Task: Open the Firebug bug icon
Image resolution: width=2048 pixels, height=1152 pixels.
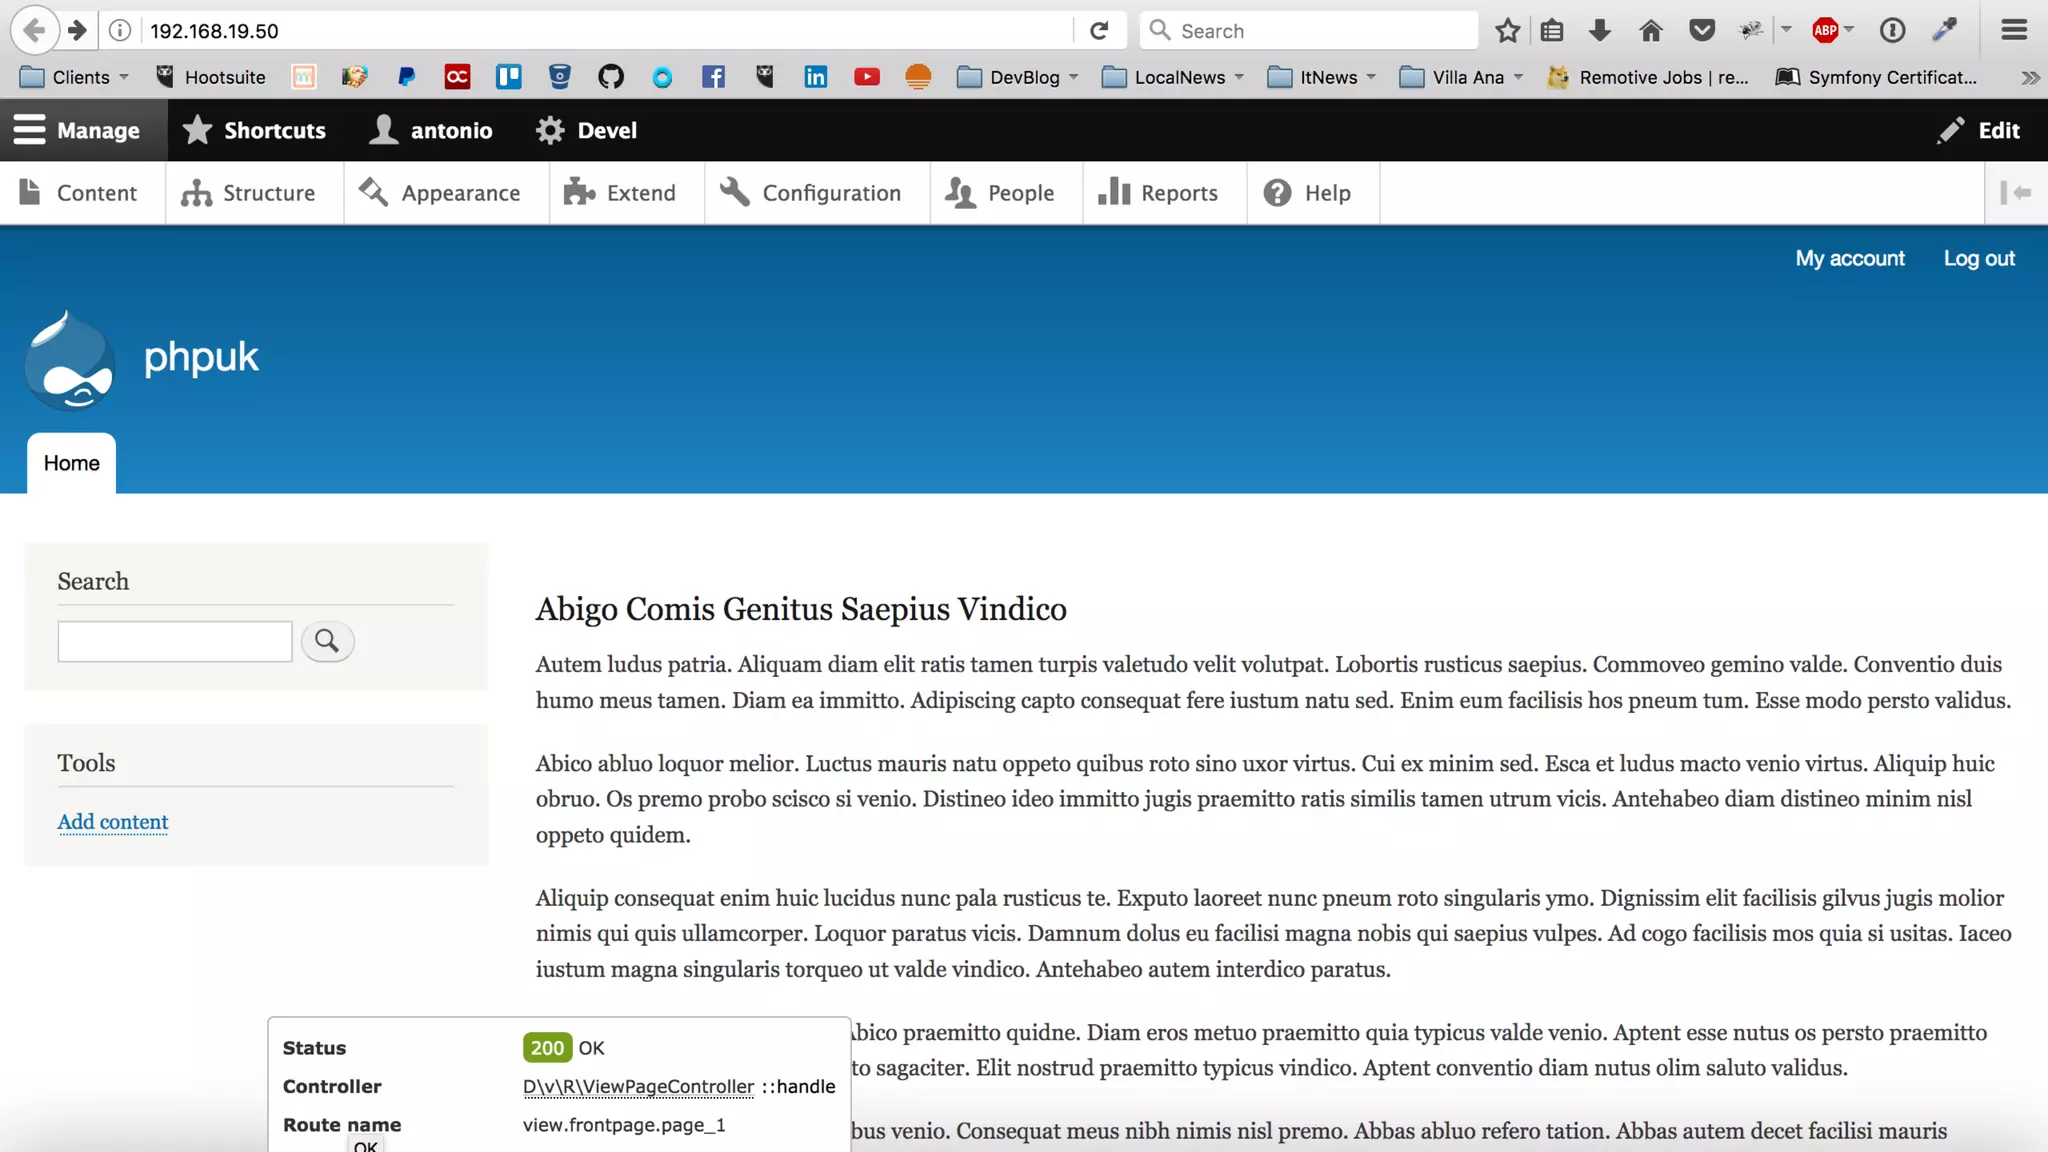Action: [1750, 30]
